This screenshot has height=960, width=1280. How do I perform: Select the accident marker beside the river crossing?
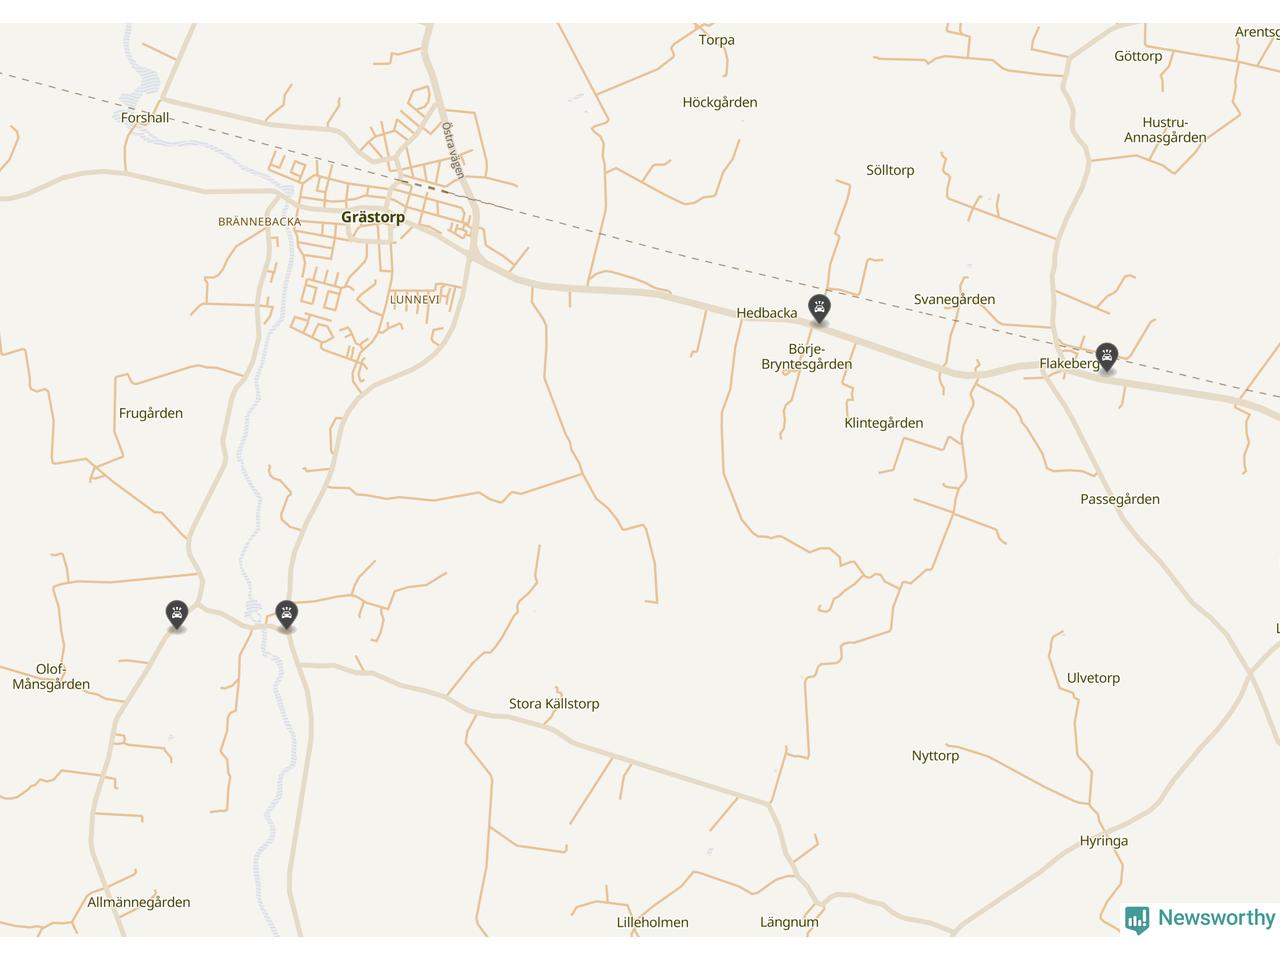click(x=286, y=614)
